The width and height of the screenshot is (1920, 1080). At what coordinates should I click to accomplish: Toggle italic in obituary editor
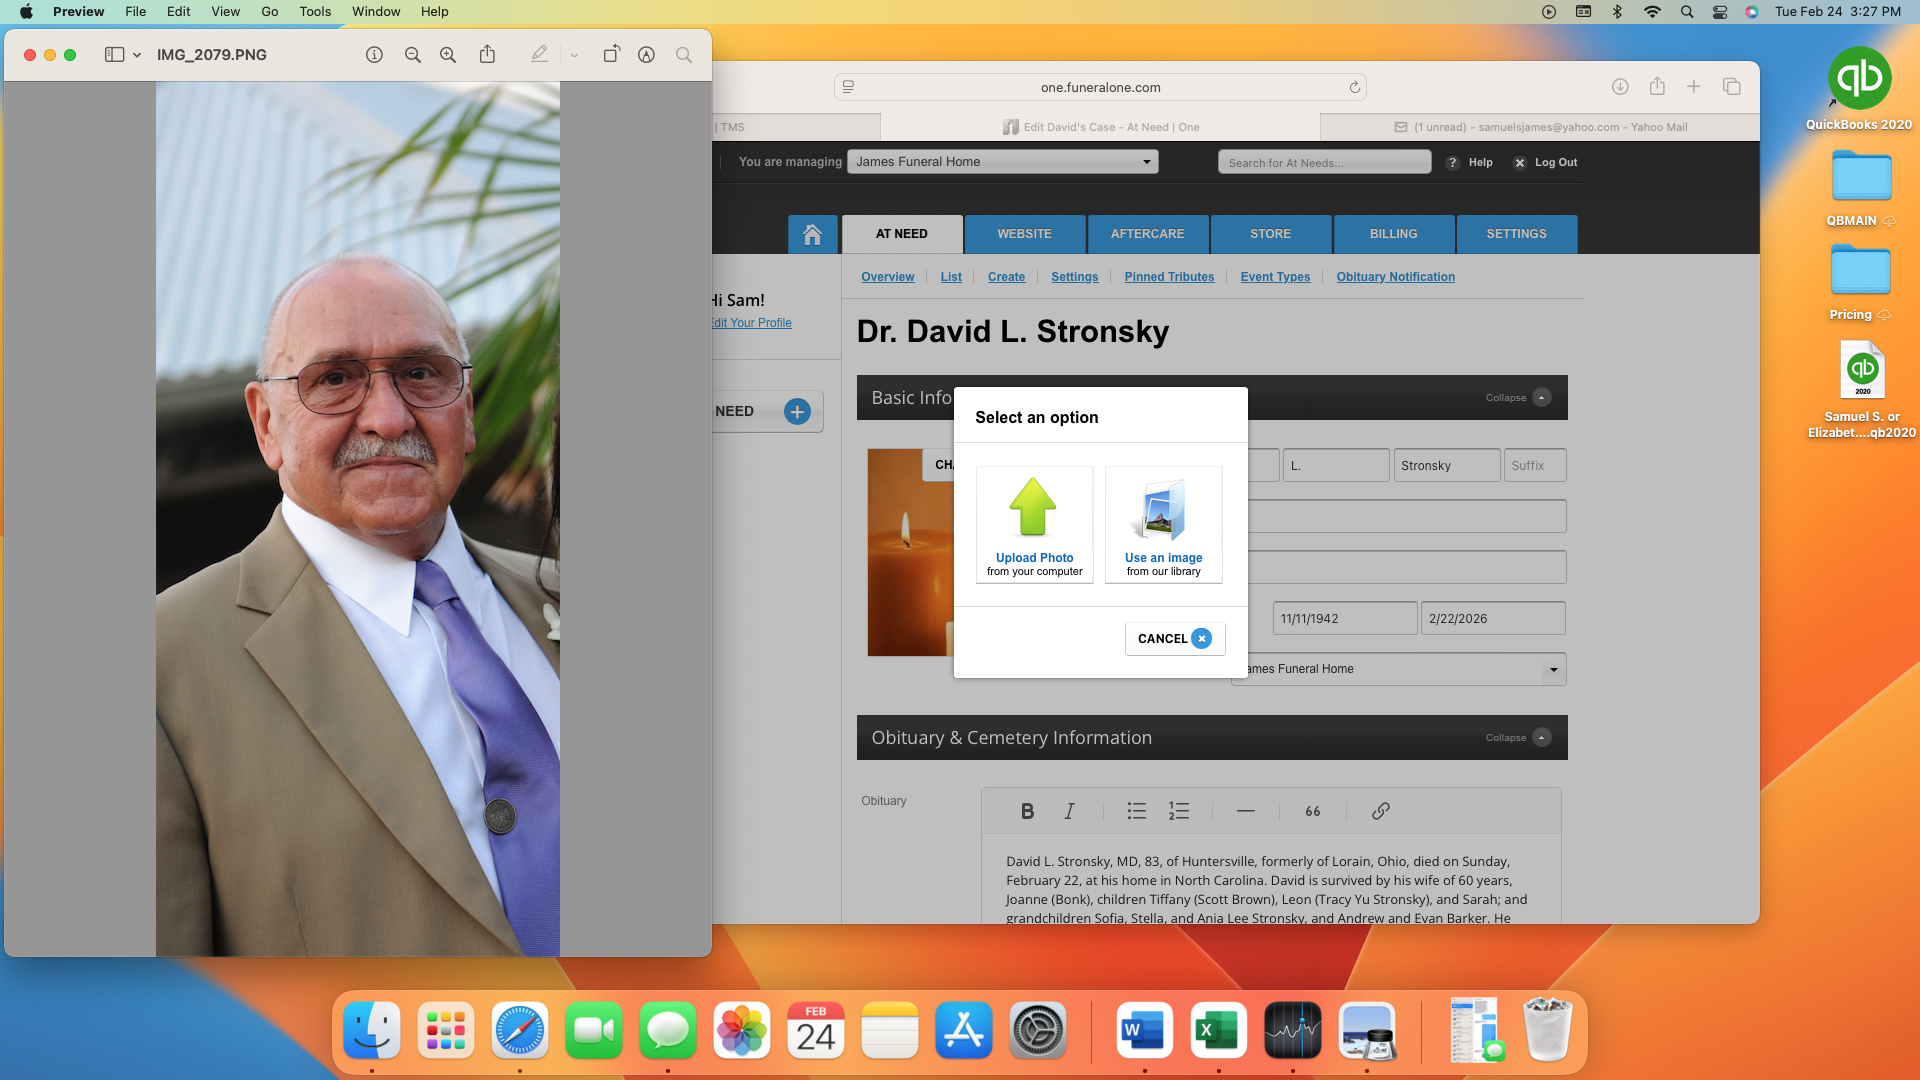pyautogui.click(x=1069, y=811)
